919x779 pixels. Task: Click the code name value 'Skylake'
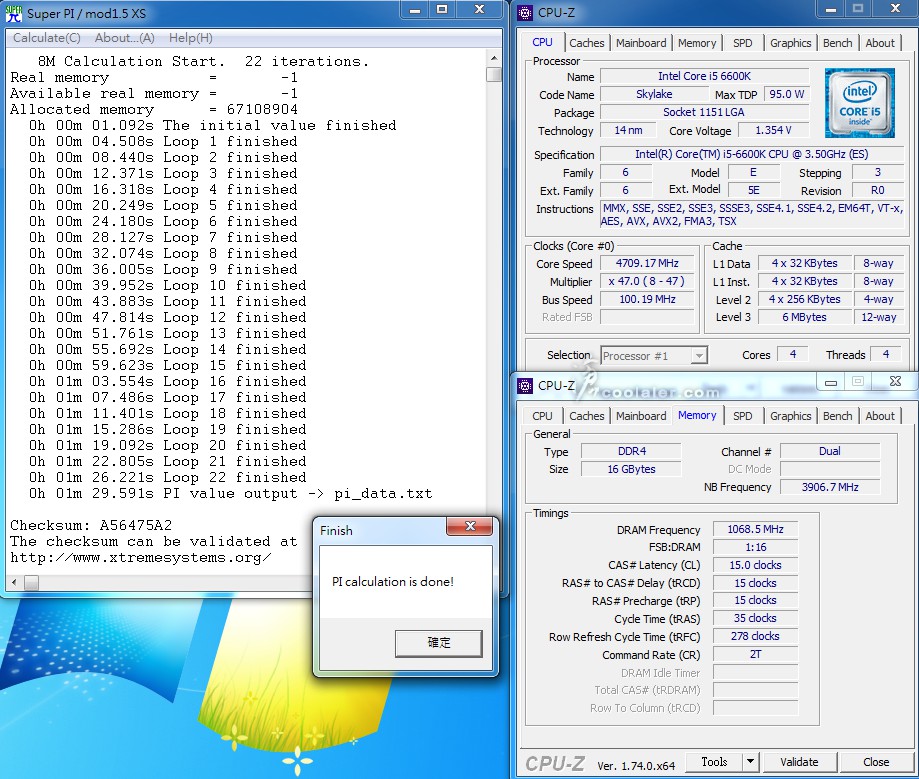point(654,94)
